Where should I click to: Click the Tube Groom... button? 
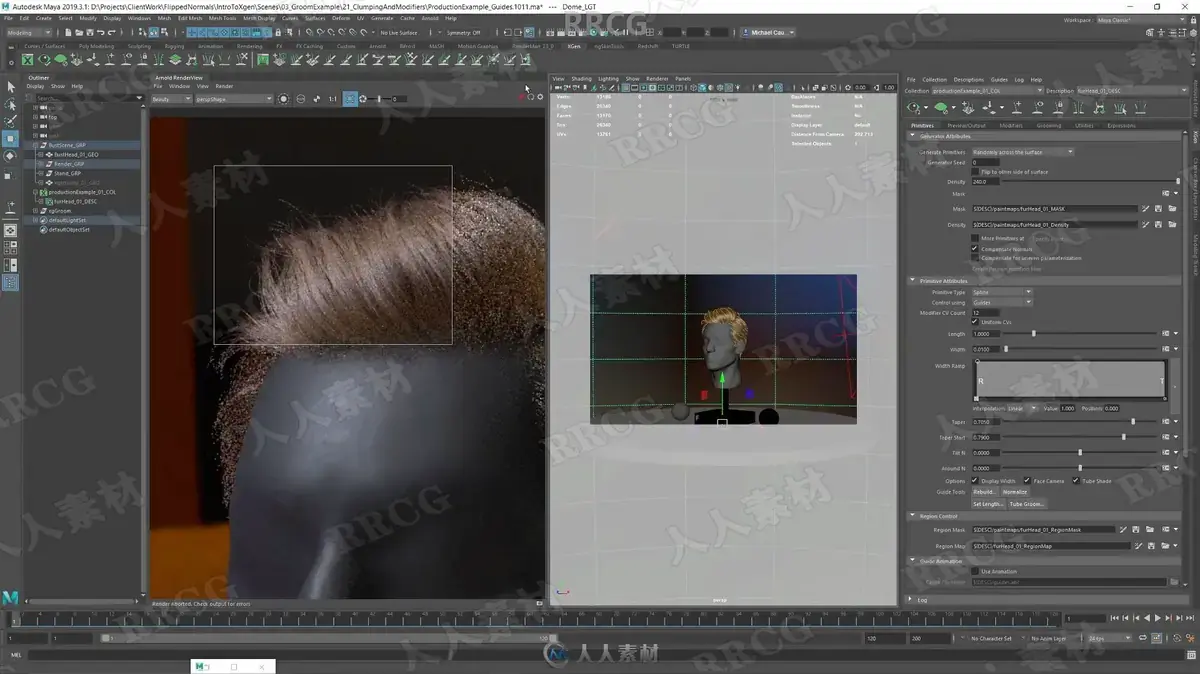[x=1027, y=504]
